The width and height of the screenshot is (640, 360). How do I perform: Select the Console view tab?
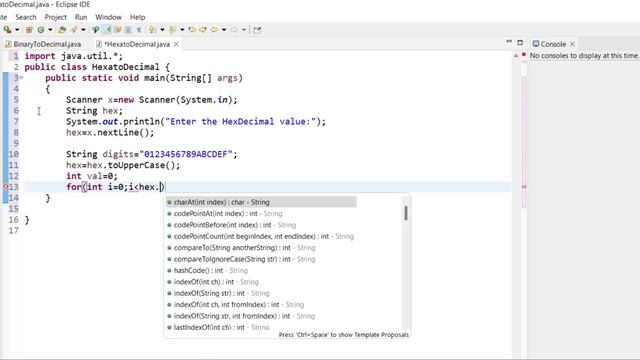[553, 44]
